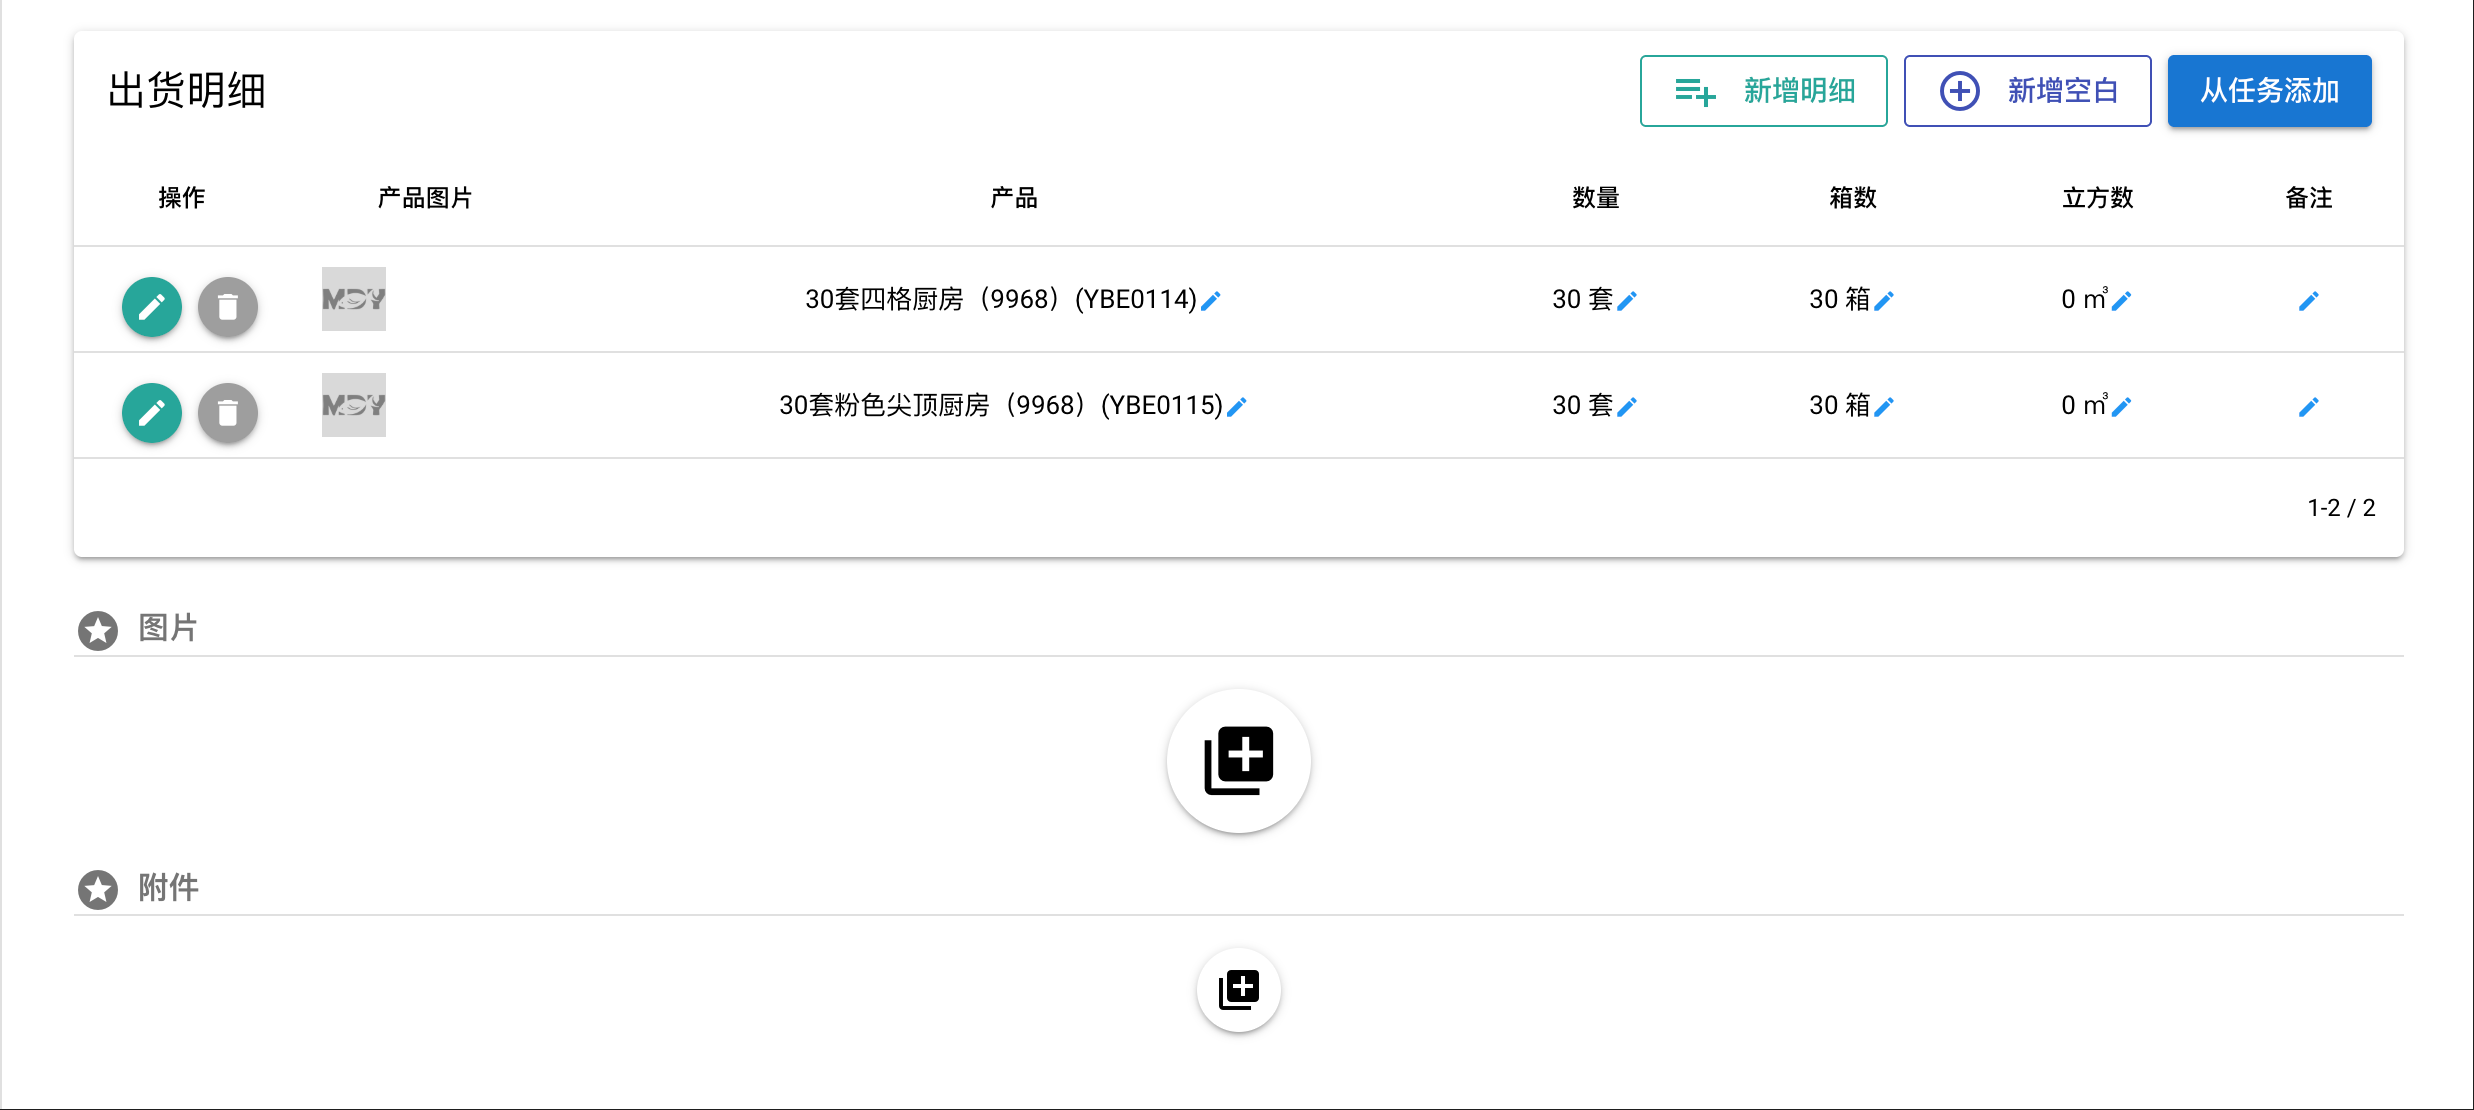Image resolution: width=2474 pixels, height=1110 pixels.
Task: Edit remark pencil in second row
Action: tap(2309, 407)
